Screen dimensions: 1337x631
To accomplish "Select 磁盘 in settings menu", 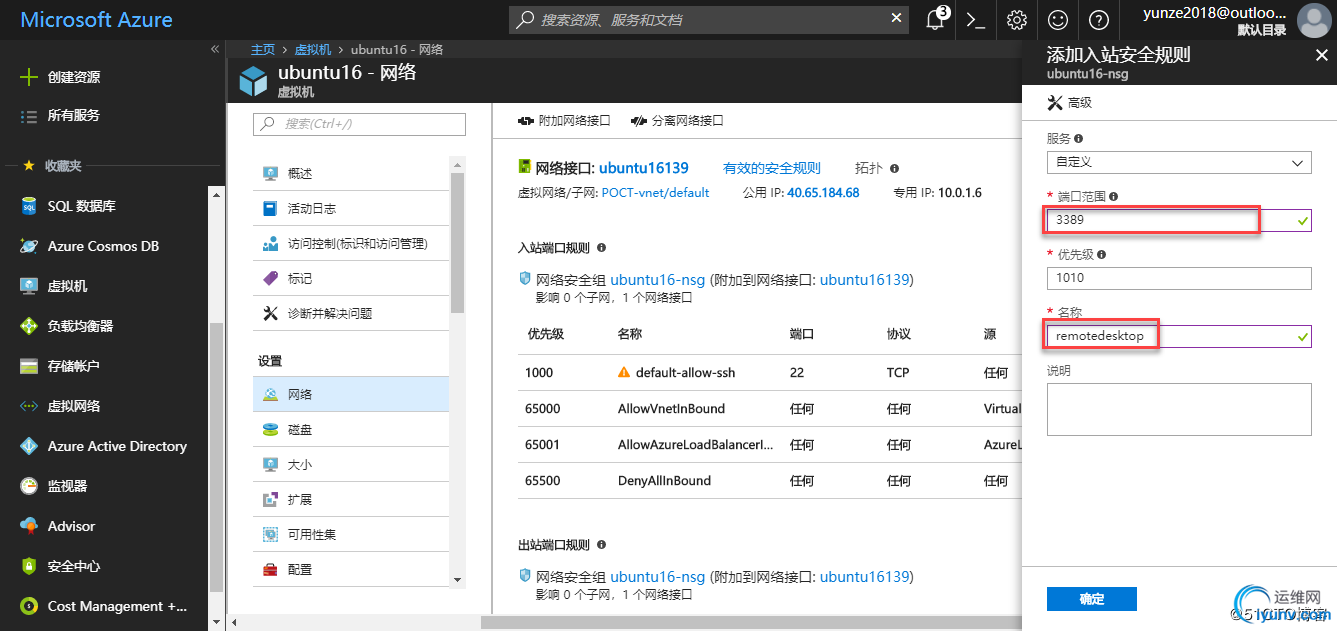I will (x=351, y=430).
